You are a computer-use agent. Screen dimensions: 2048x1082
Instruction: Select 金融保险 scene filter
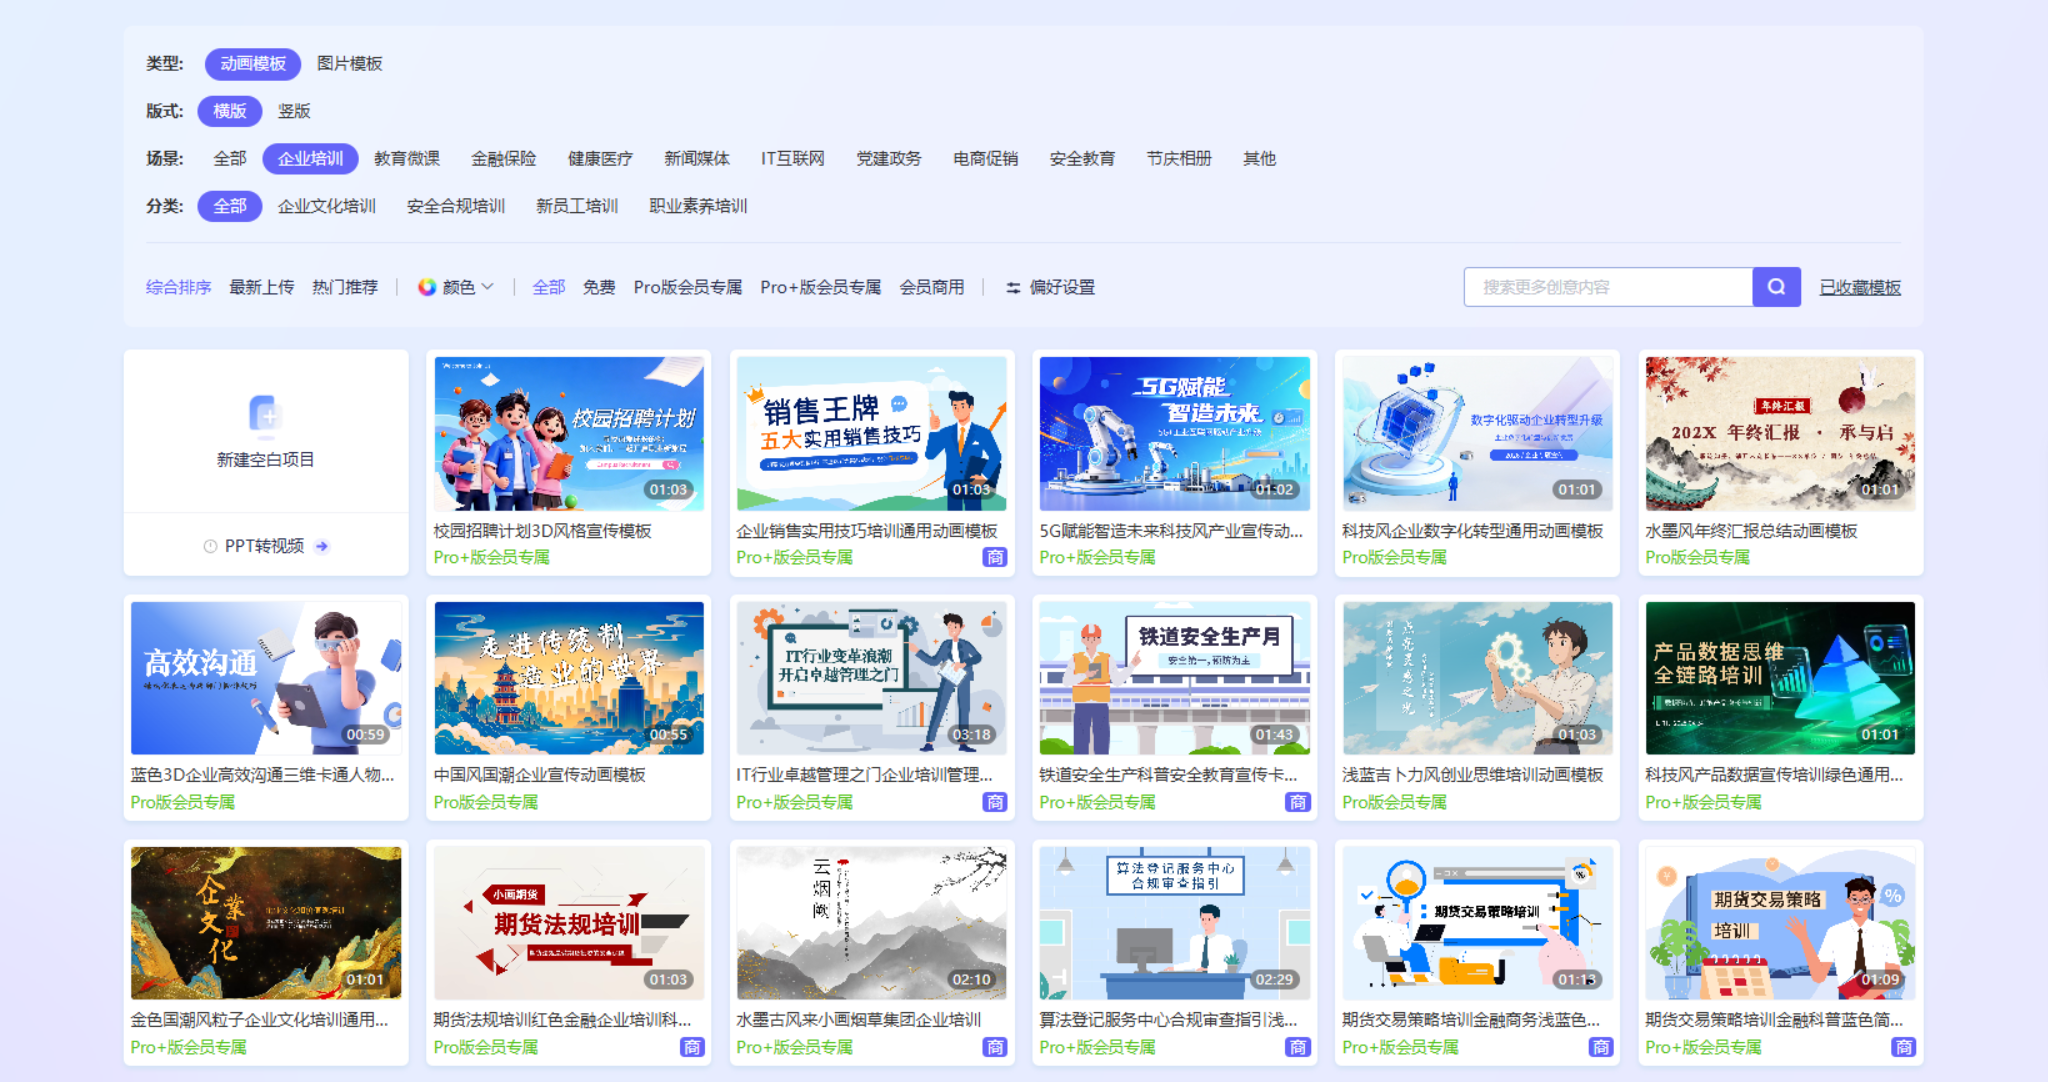tap(504, 159)
